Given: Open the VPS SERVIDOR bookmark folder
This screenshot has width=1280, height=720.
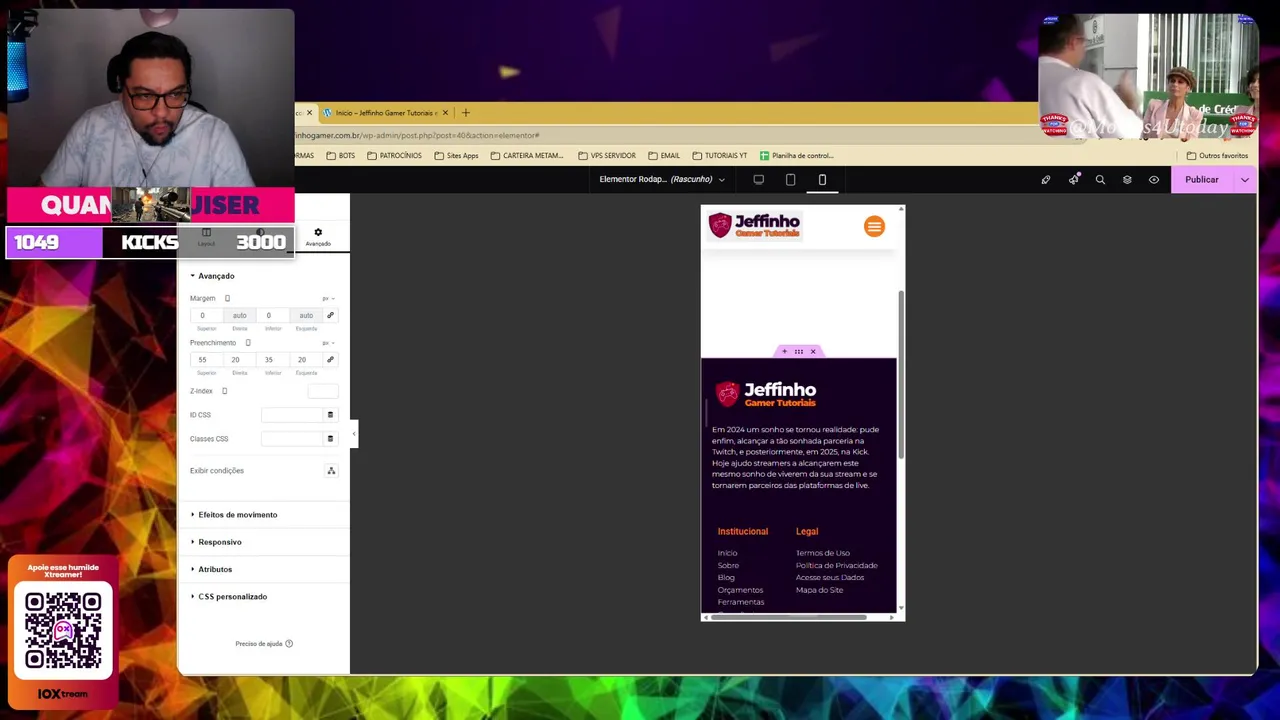Looking at the screenshot, I should click(607, 156).
